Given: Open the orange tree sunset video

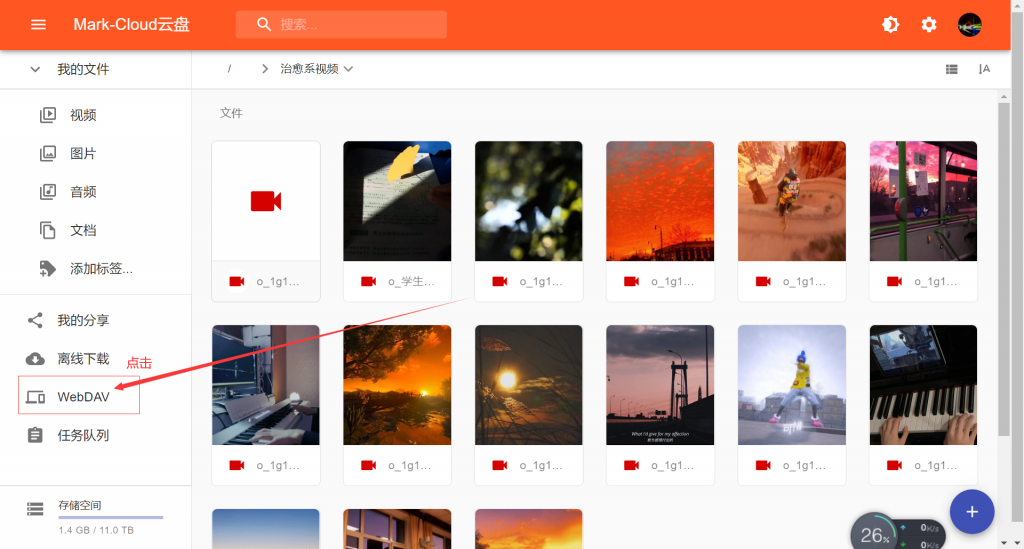Looking at the screenshot, I should pyautogui.click(x=397, y=385).
